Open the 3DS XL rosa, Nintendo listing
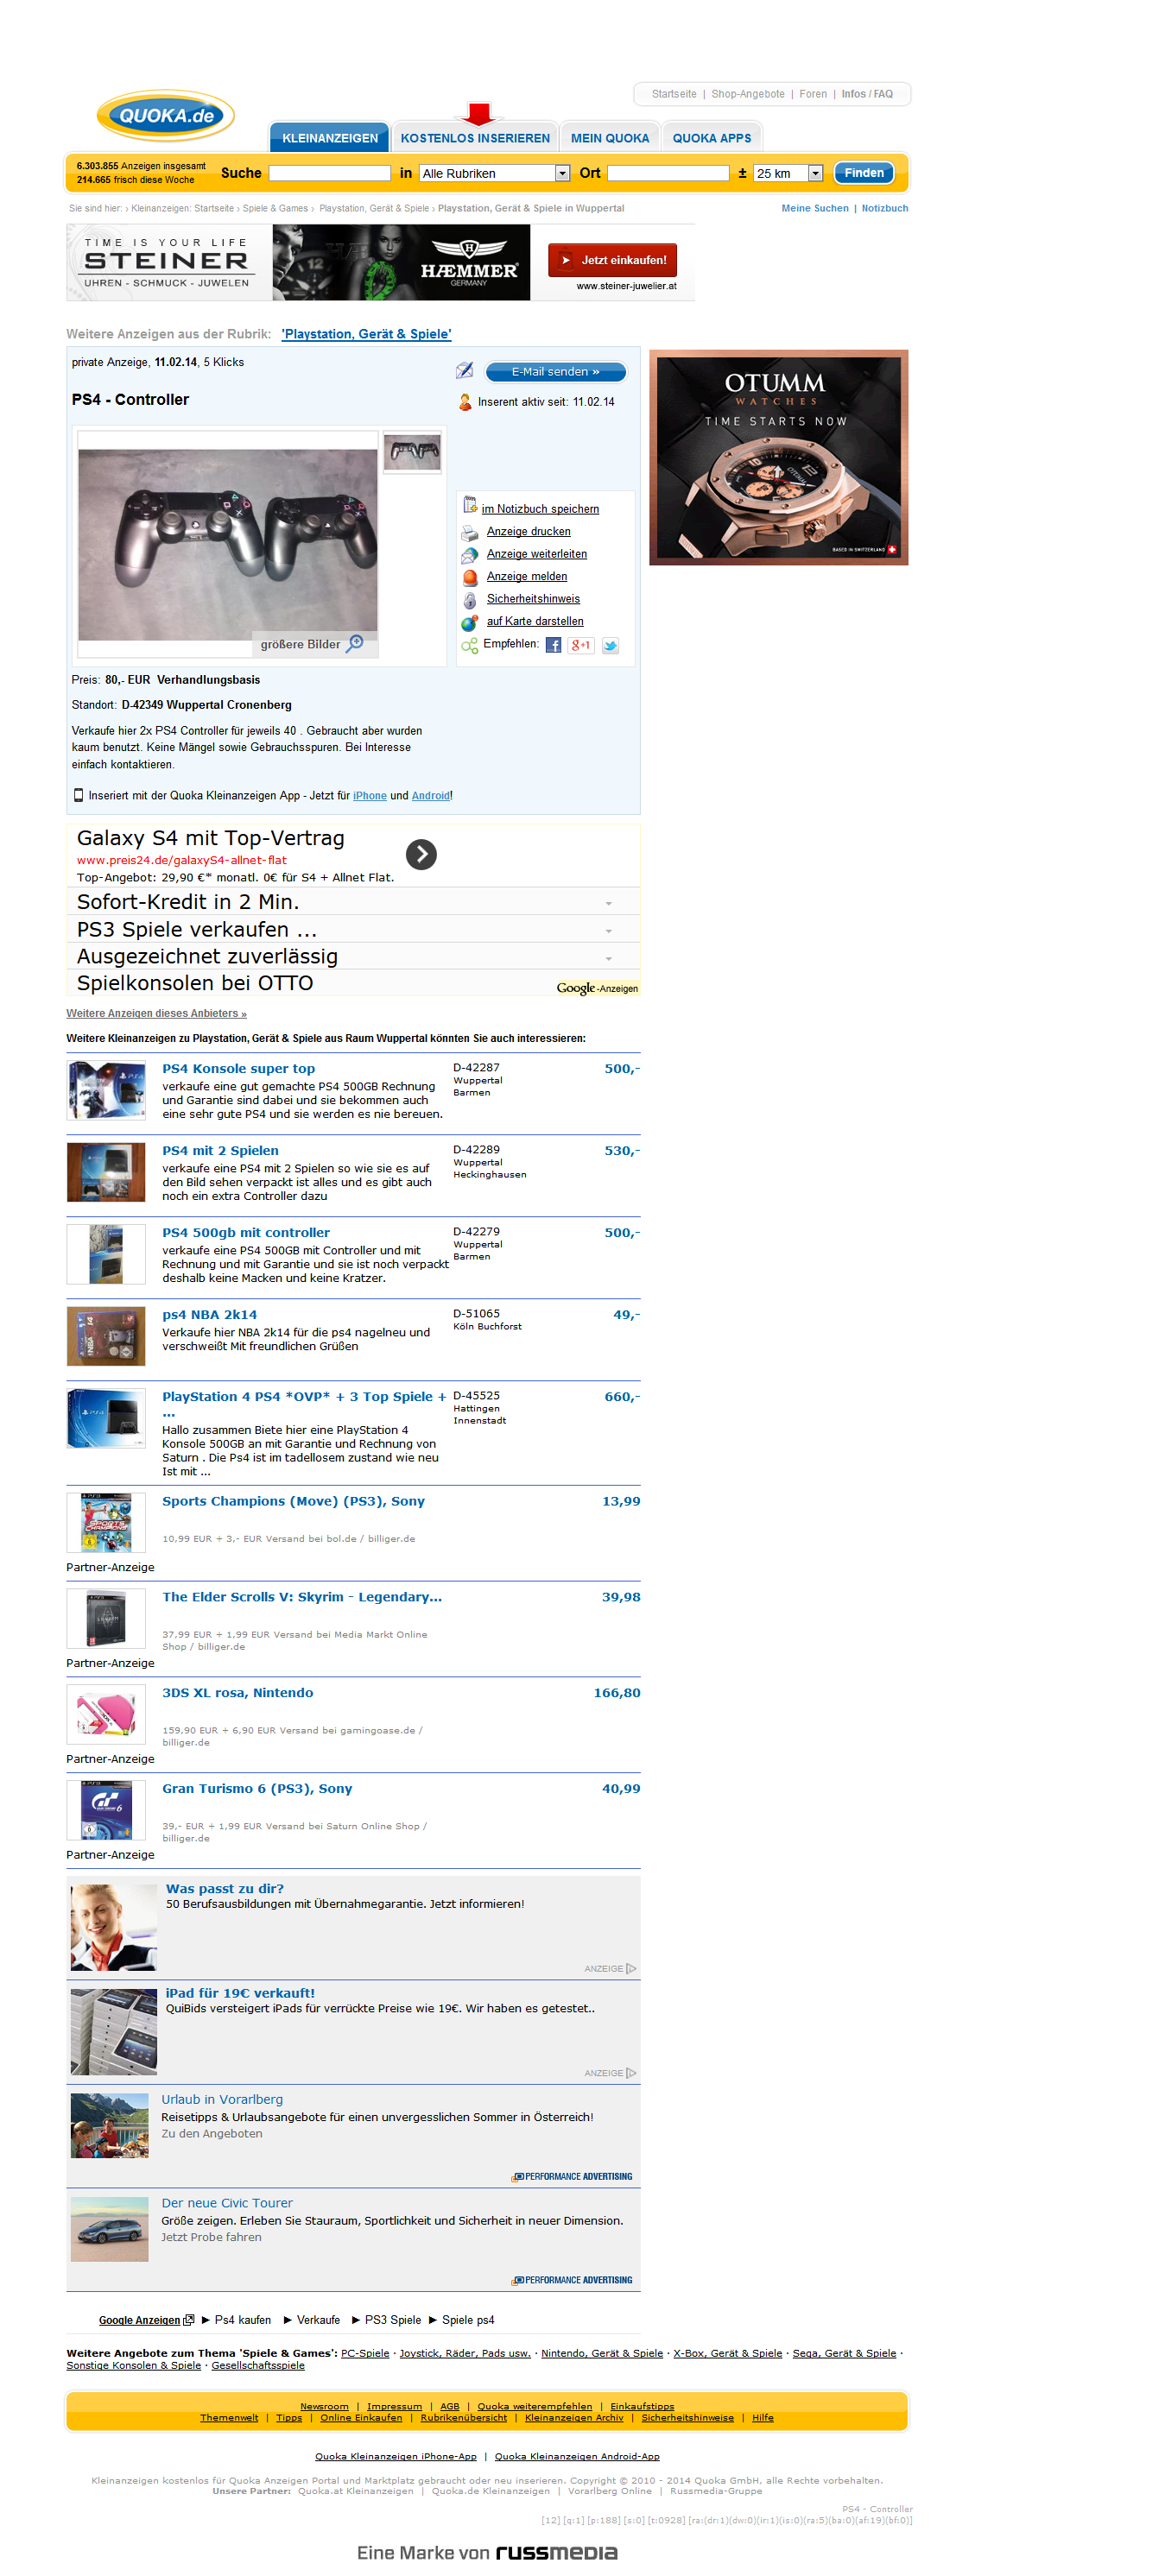 click(x=238, y=1692)
